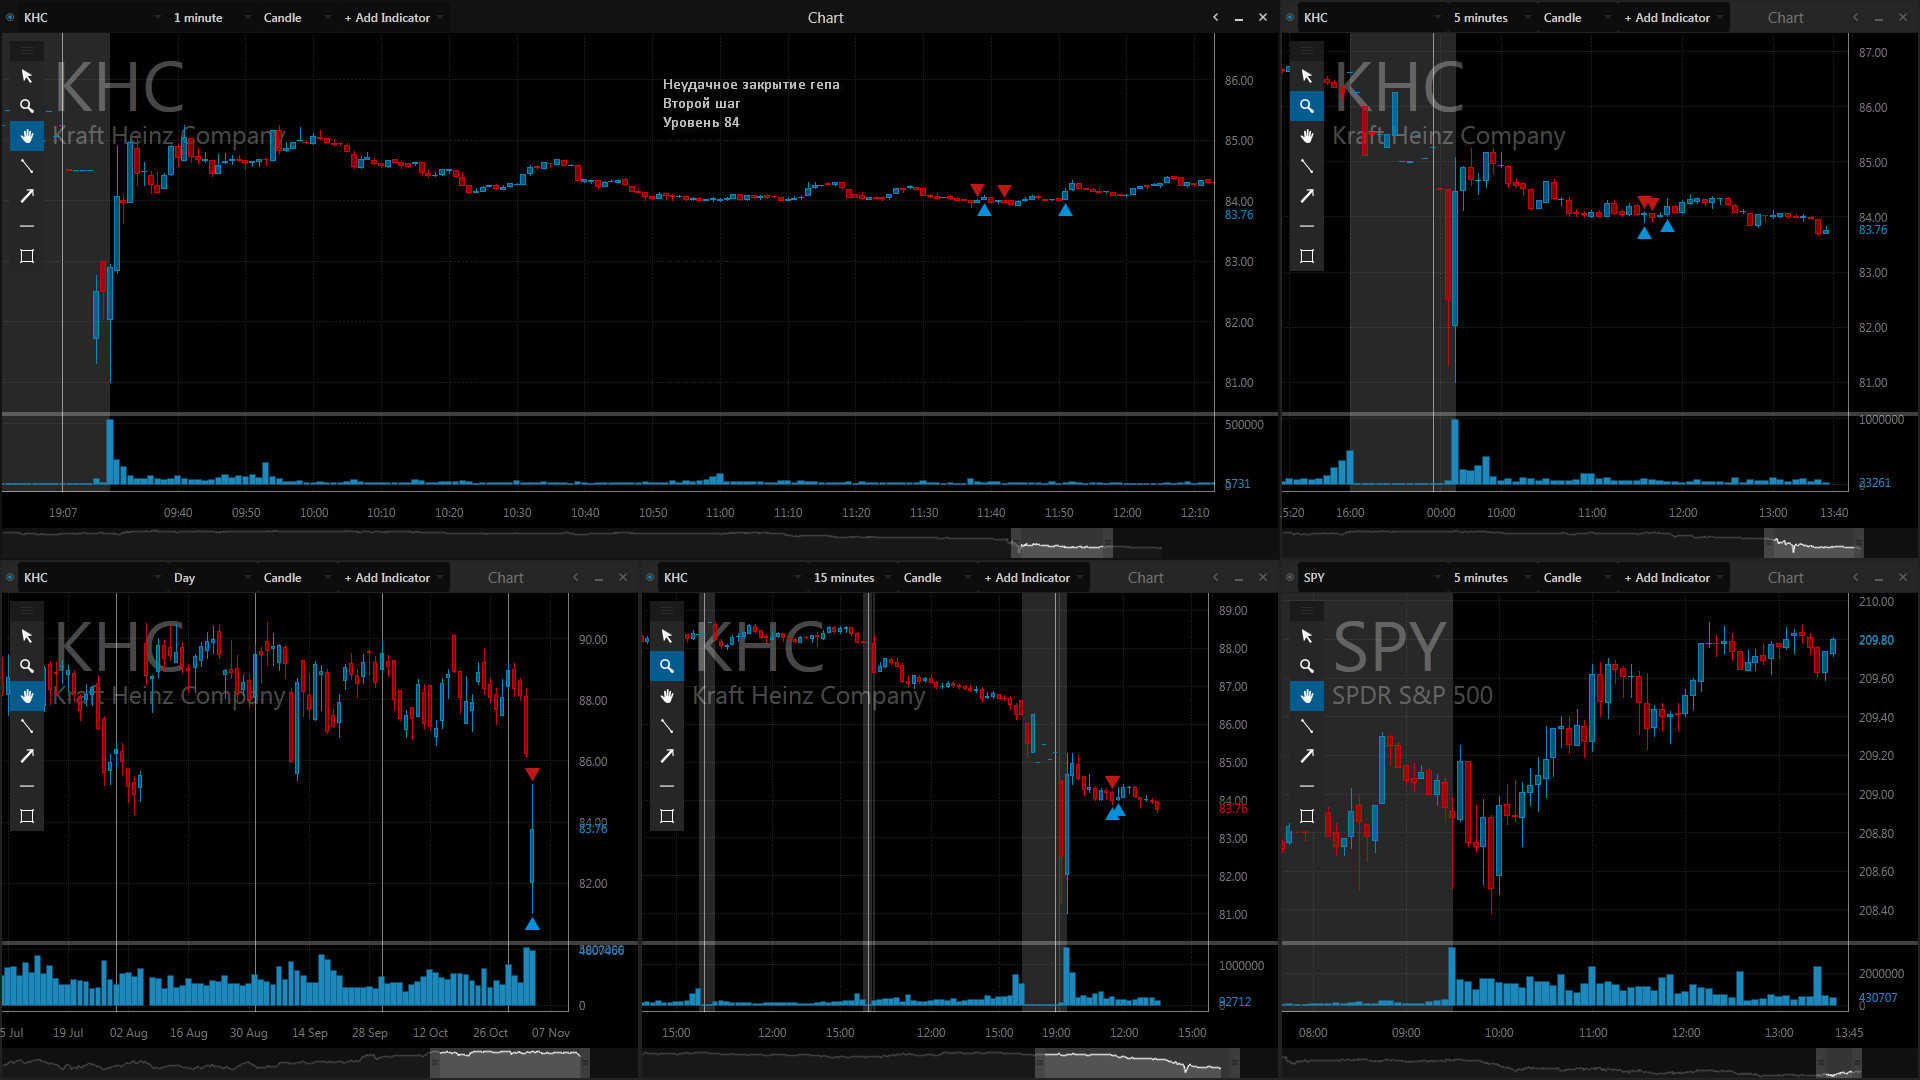Choose the rectangle tool in KHC 1 minute chart
Screen dimensions: 1920x1080
click(27, 256)
